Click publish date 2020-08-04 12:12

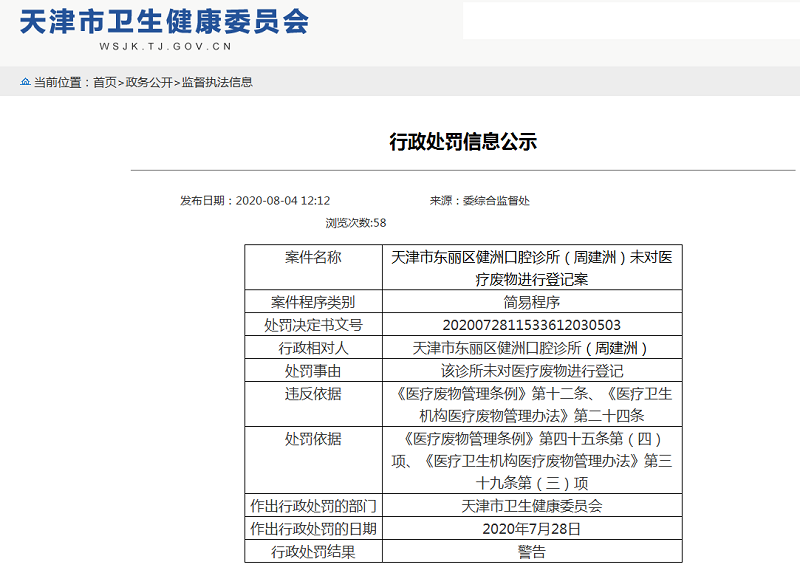283,201
